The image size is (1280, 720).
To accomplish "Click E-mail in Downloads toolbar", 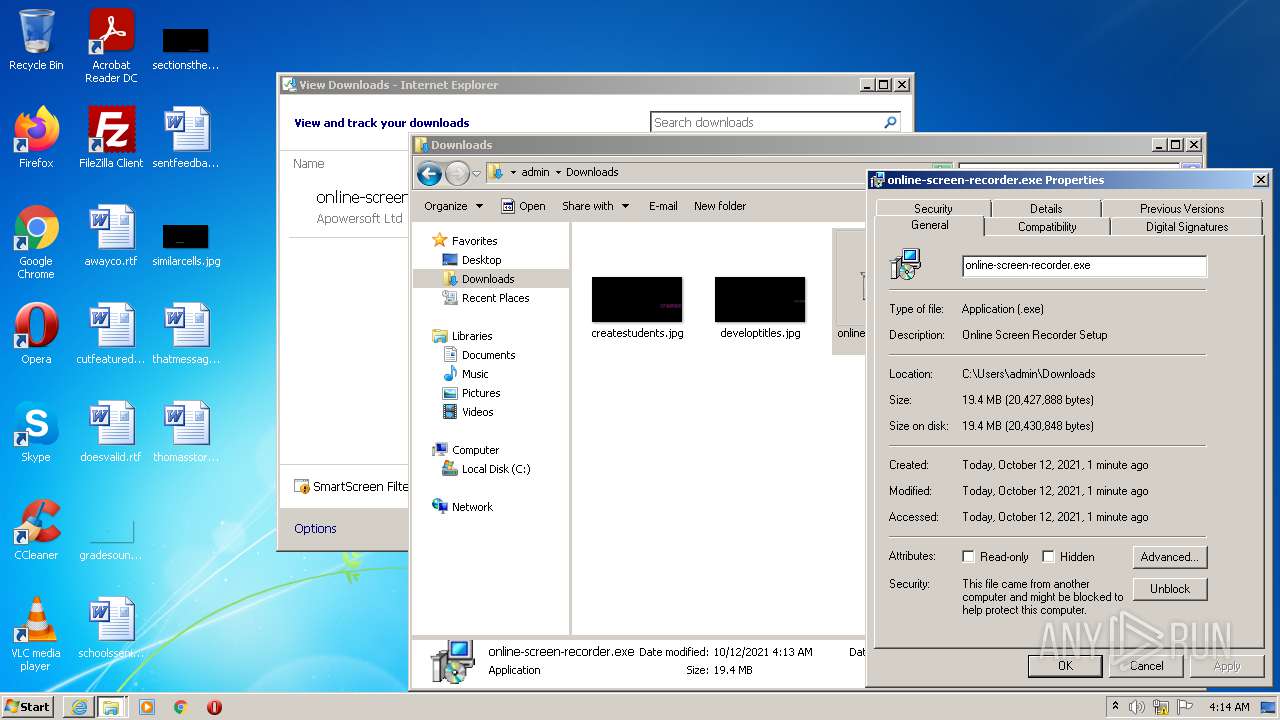I will 663,206.
